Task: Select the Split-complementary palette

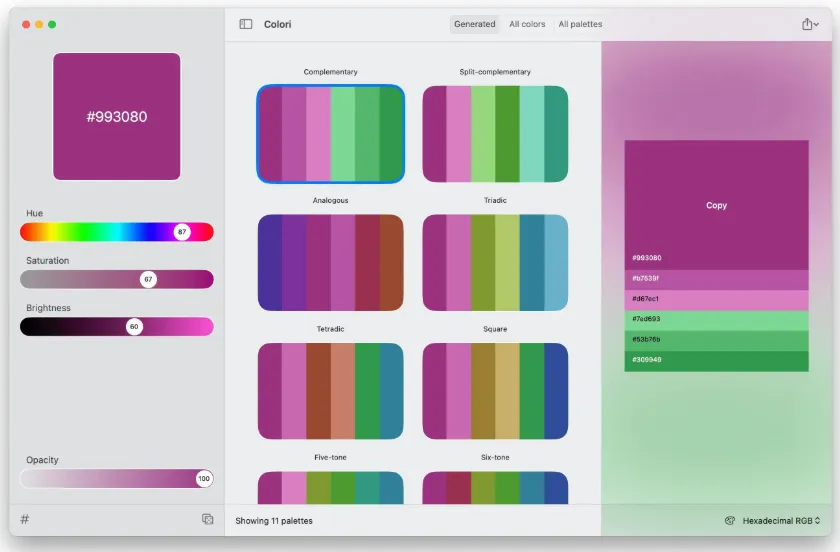Action: pyautogui.click(x=495, y=134)
